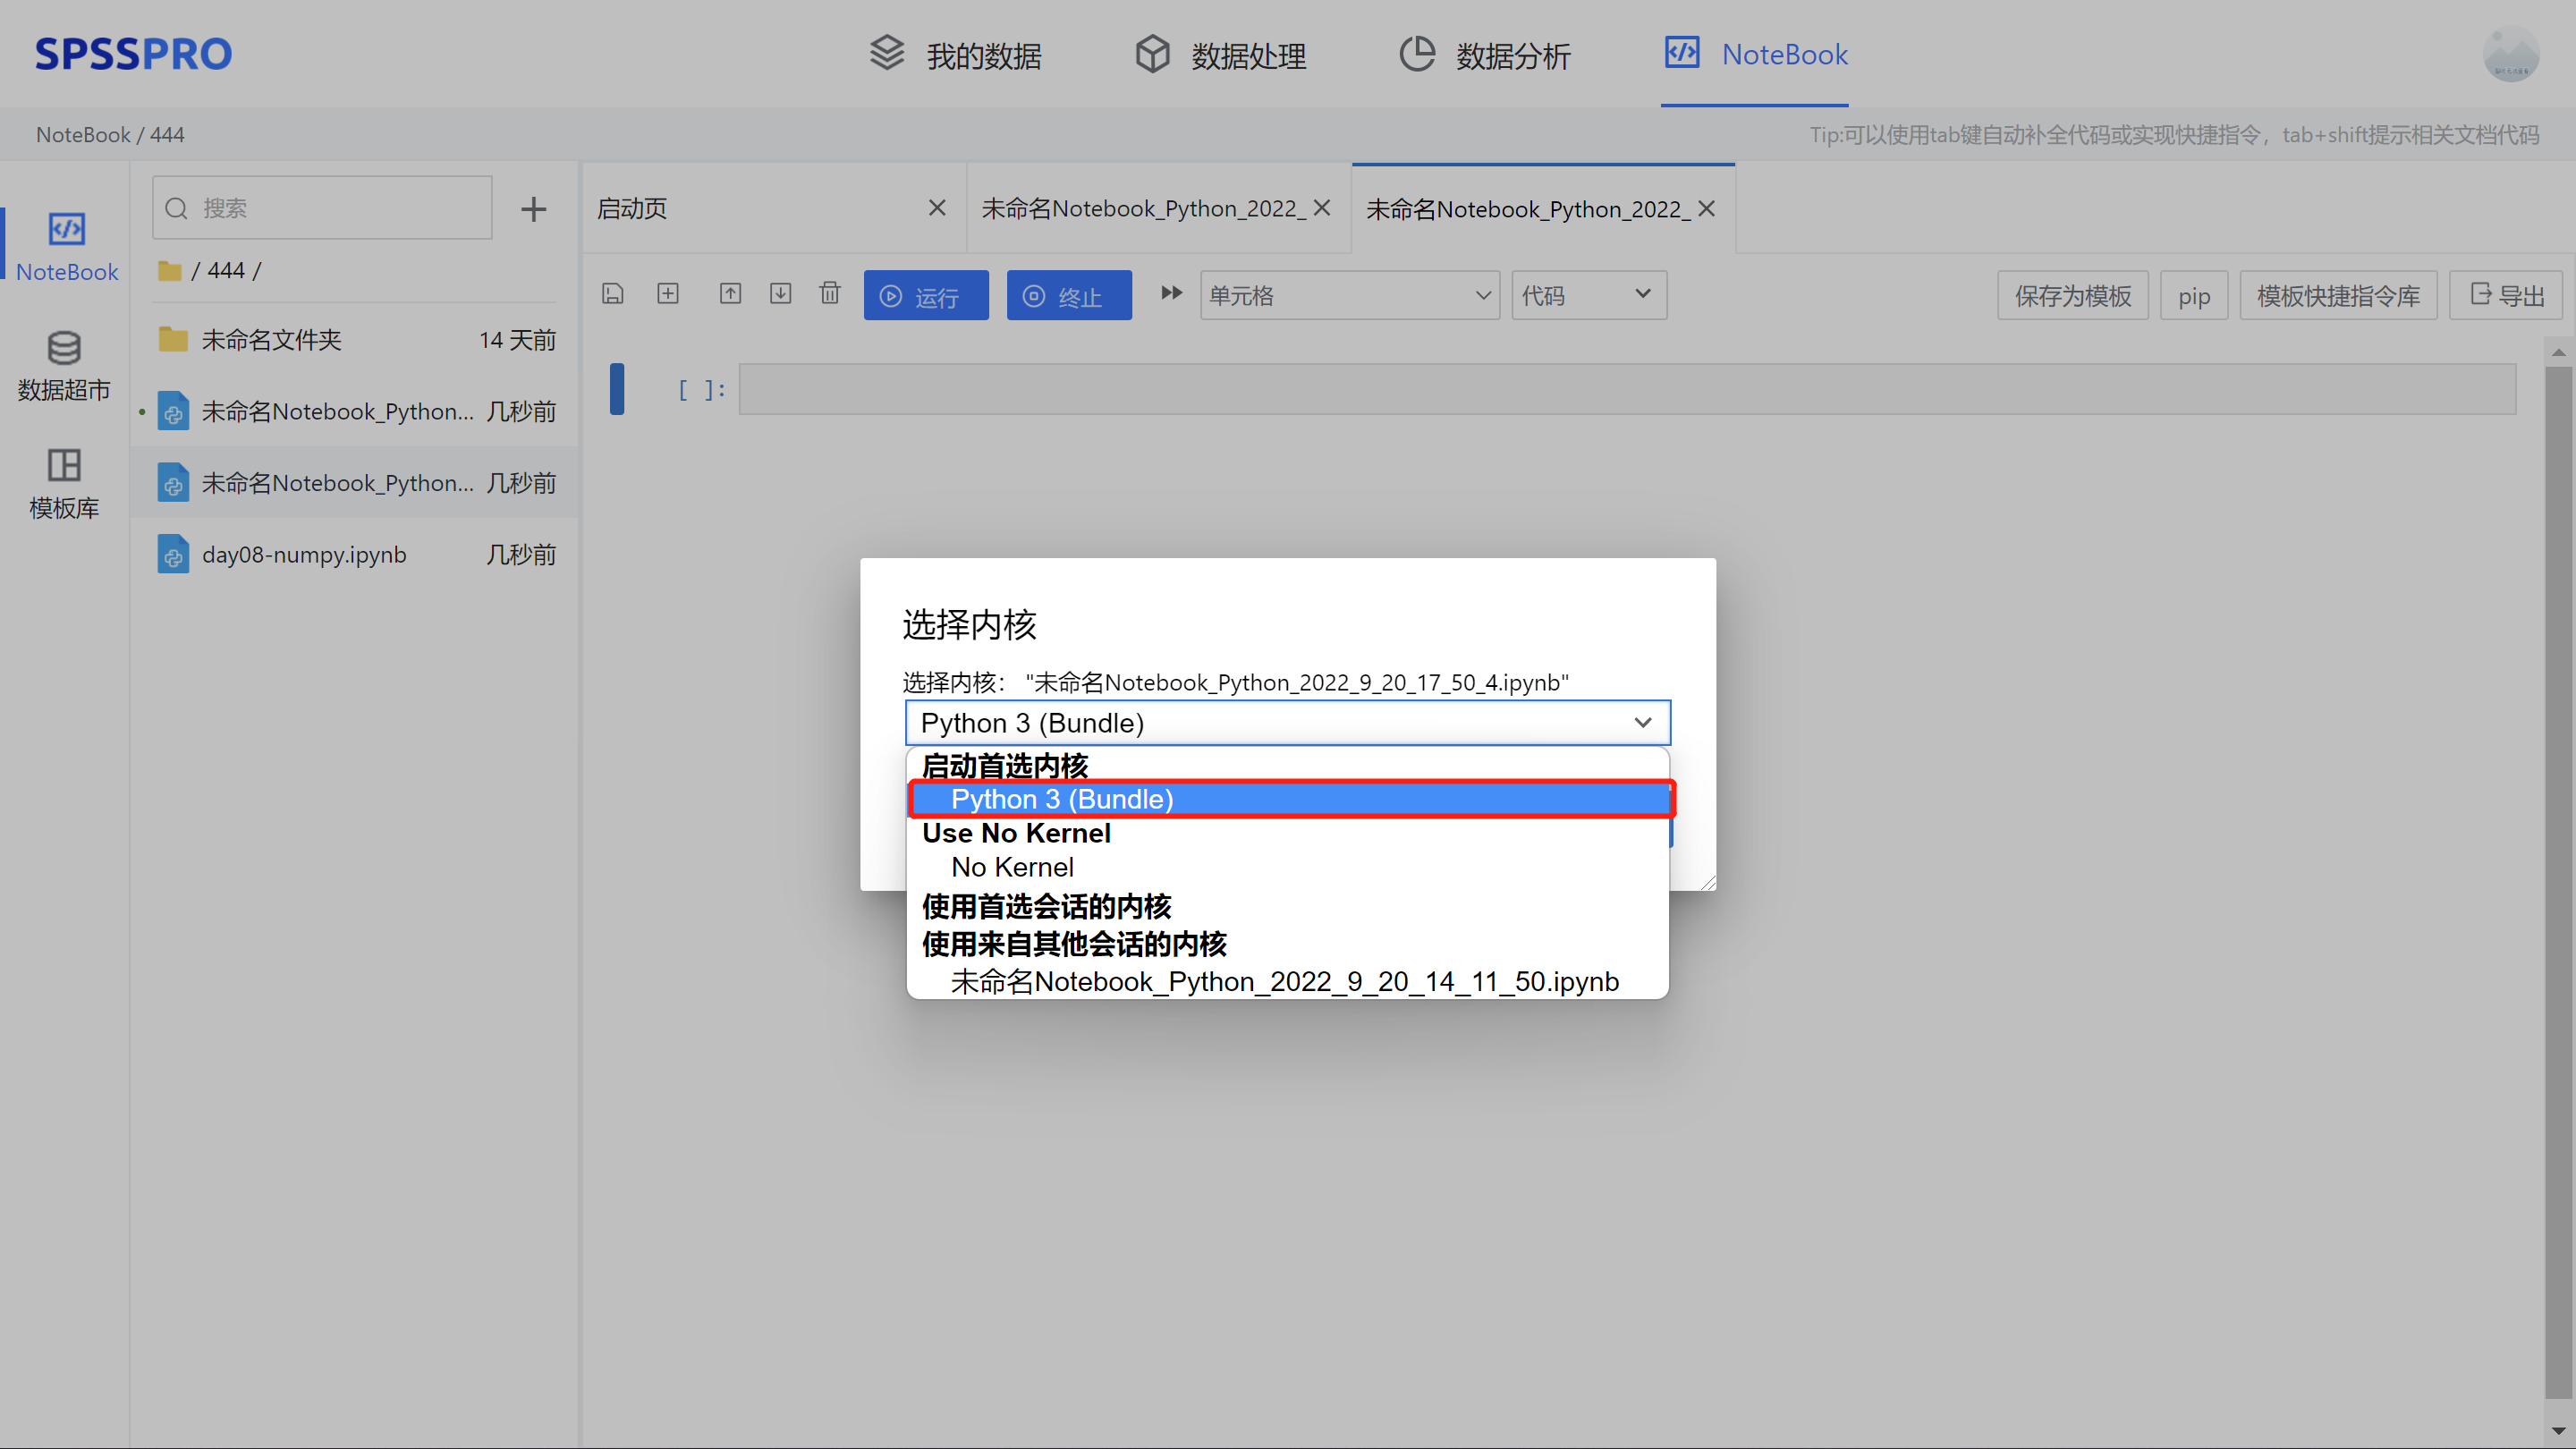This screenshot has height=1449, width=2576.
Task: Create a new item with the plus icon beside search
Action: click(x=534, y=208)
